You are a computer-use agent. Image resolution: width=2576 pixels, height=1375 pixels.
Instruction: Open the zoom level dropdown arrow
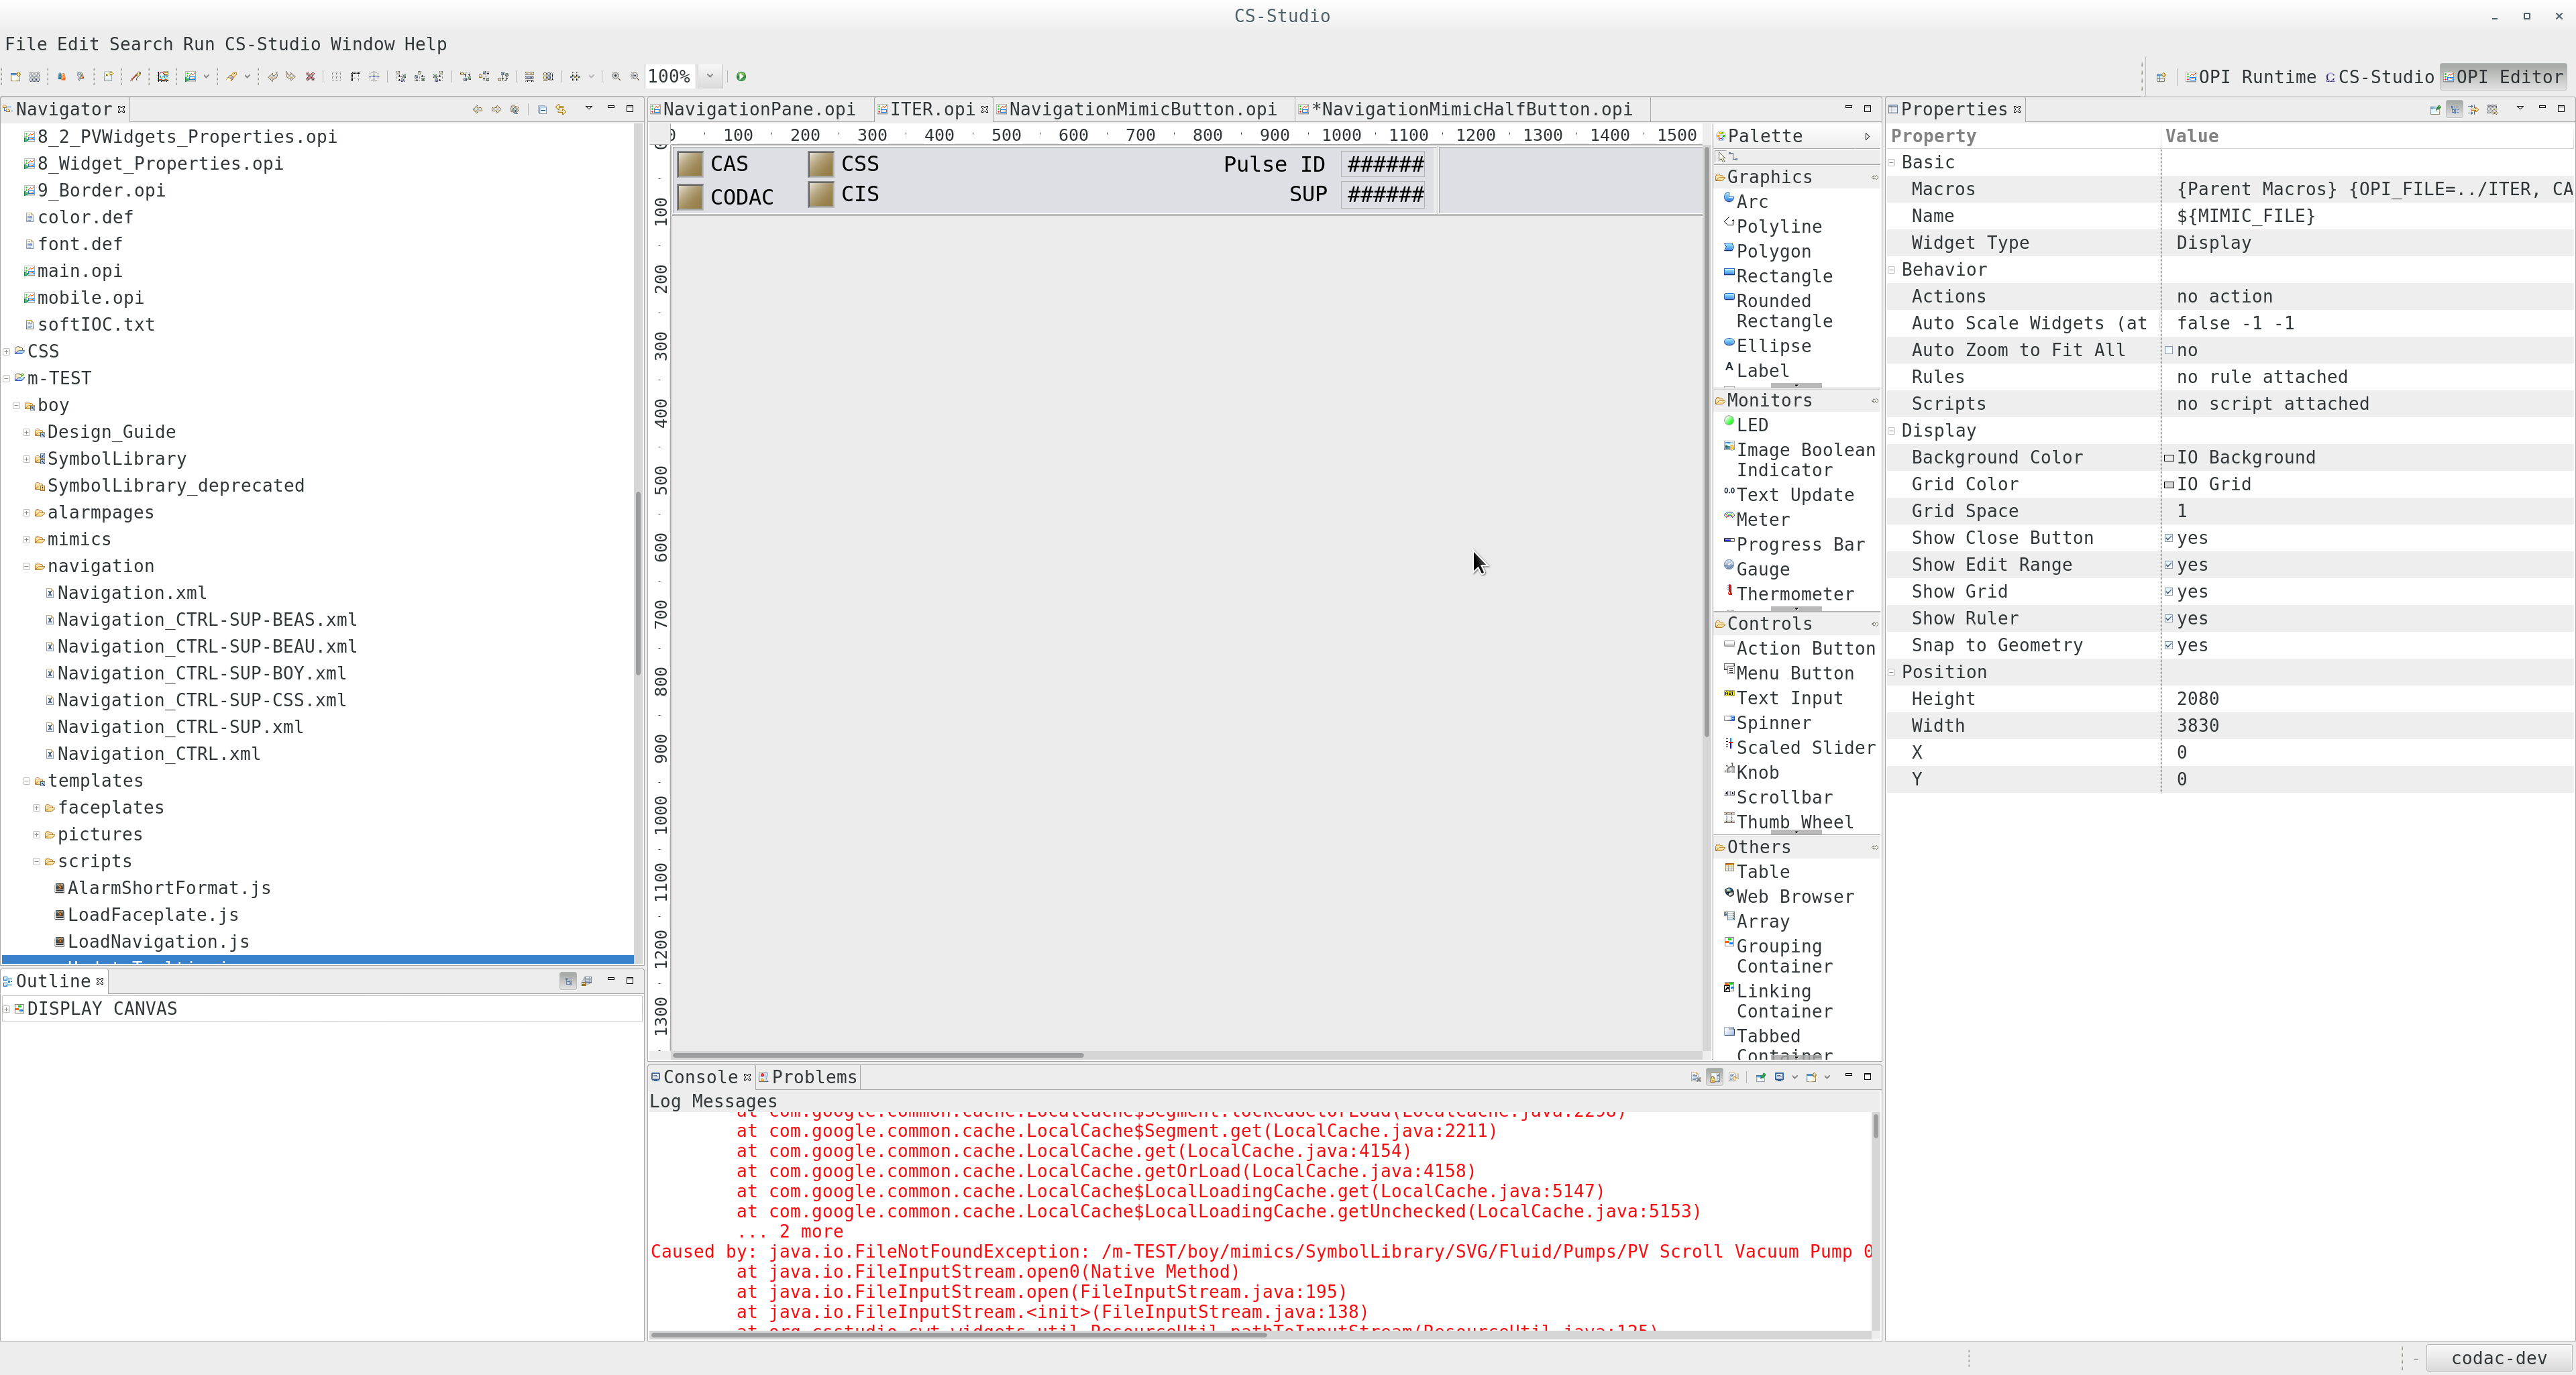pyautogui.click(x=710, y=76)
